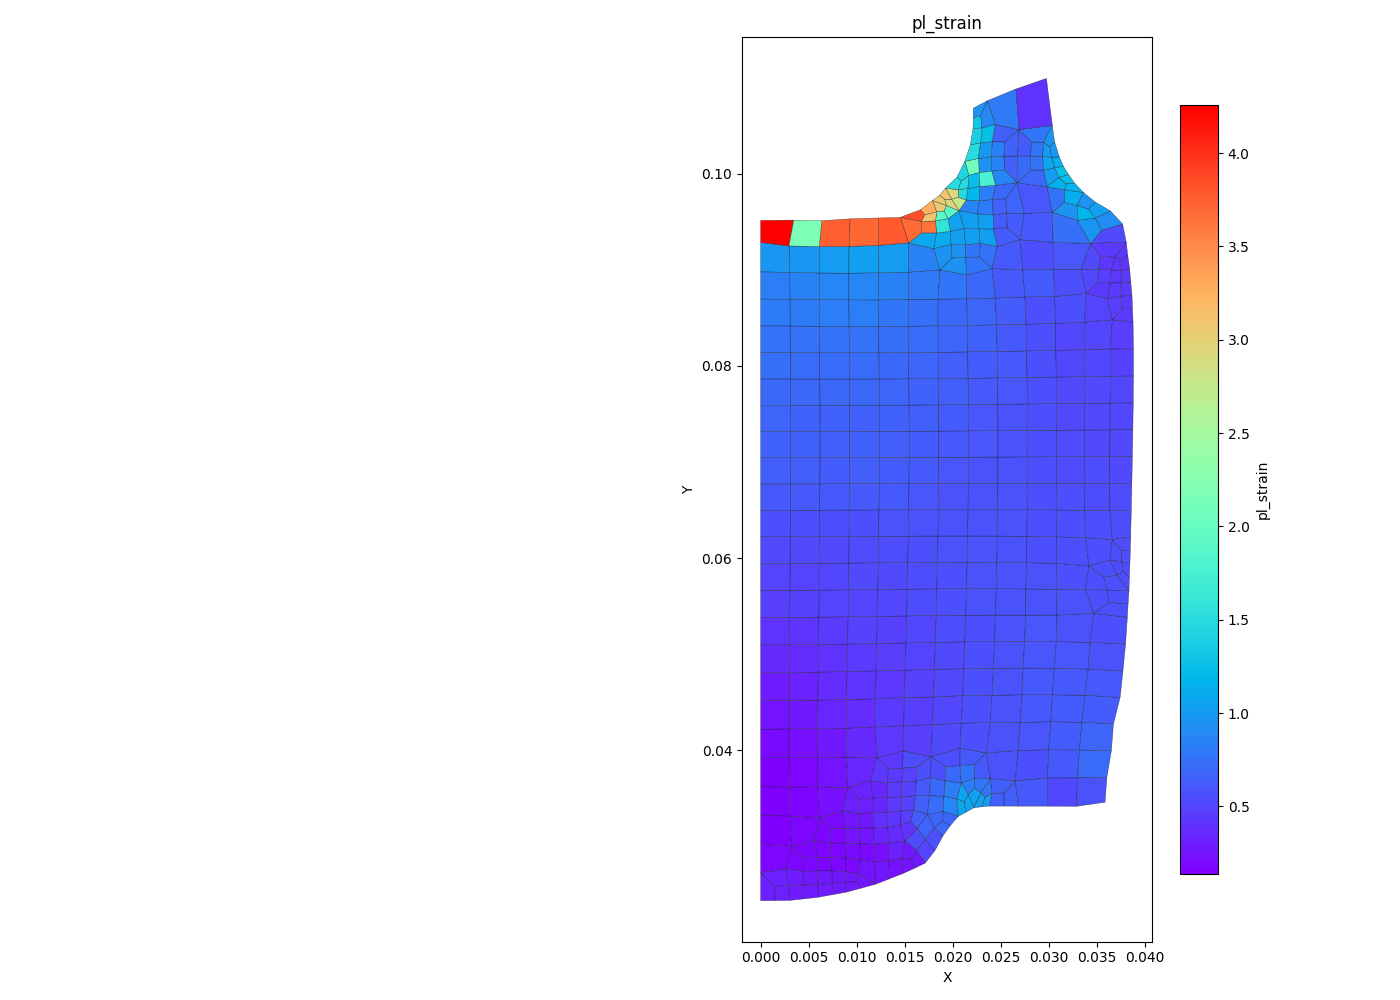Click the 4.0 tick on the colorbar

pyautogui.click(x=1237, y=154)
